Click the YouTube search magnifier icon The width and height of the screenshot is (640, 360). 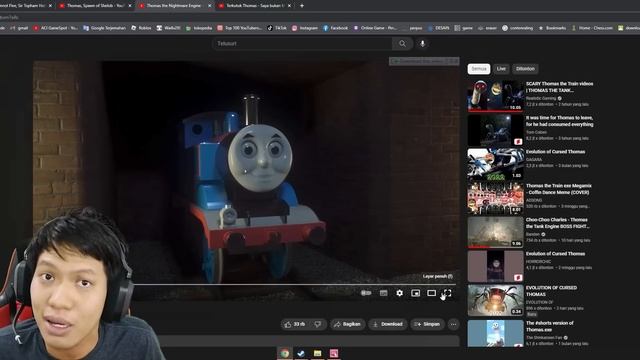[x=402, y=44]
